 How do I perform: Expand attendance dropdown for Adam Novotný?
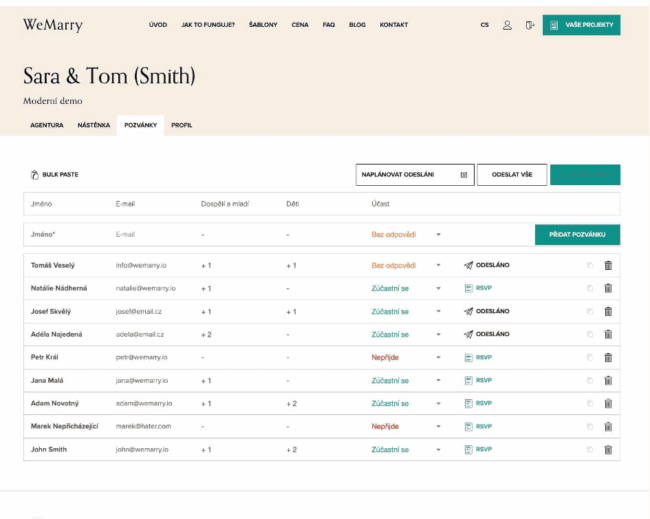(438, 403)
